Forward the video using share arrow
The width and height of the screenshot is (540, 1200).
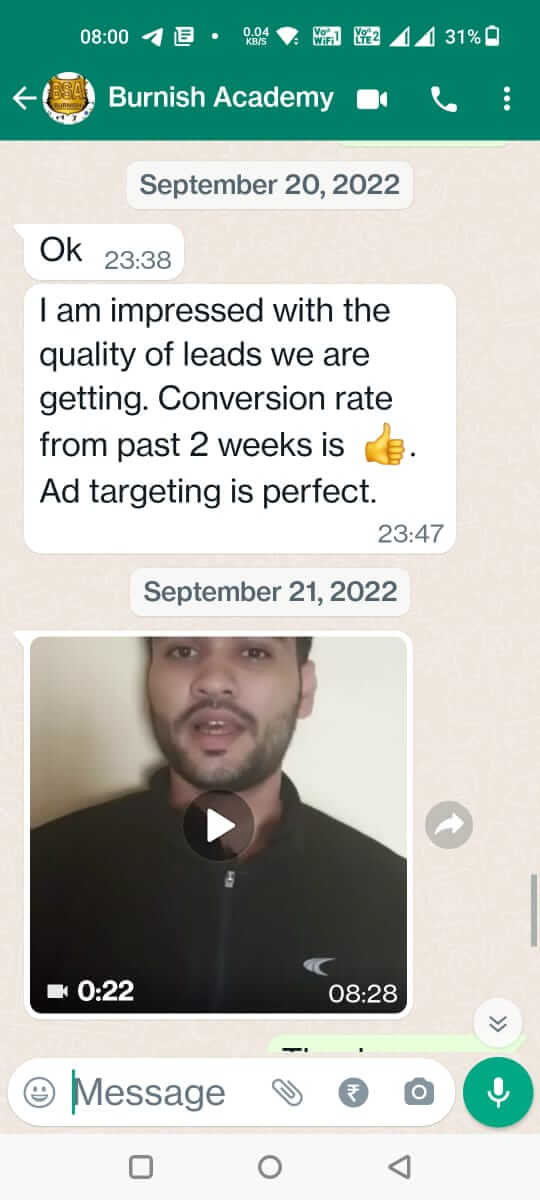(449, 824)
